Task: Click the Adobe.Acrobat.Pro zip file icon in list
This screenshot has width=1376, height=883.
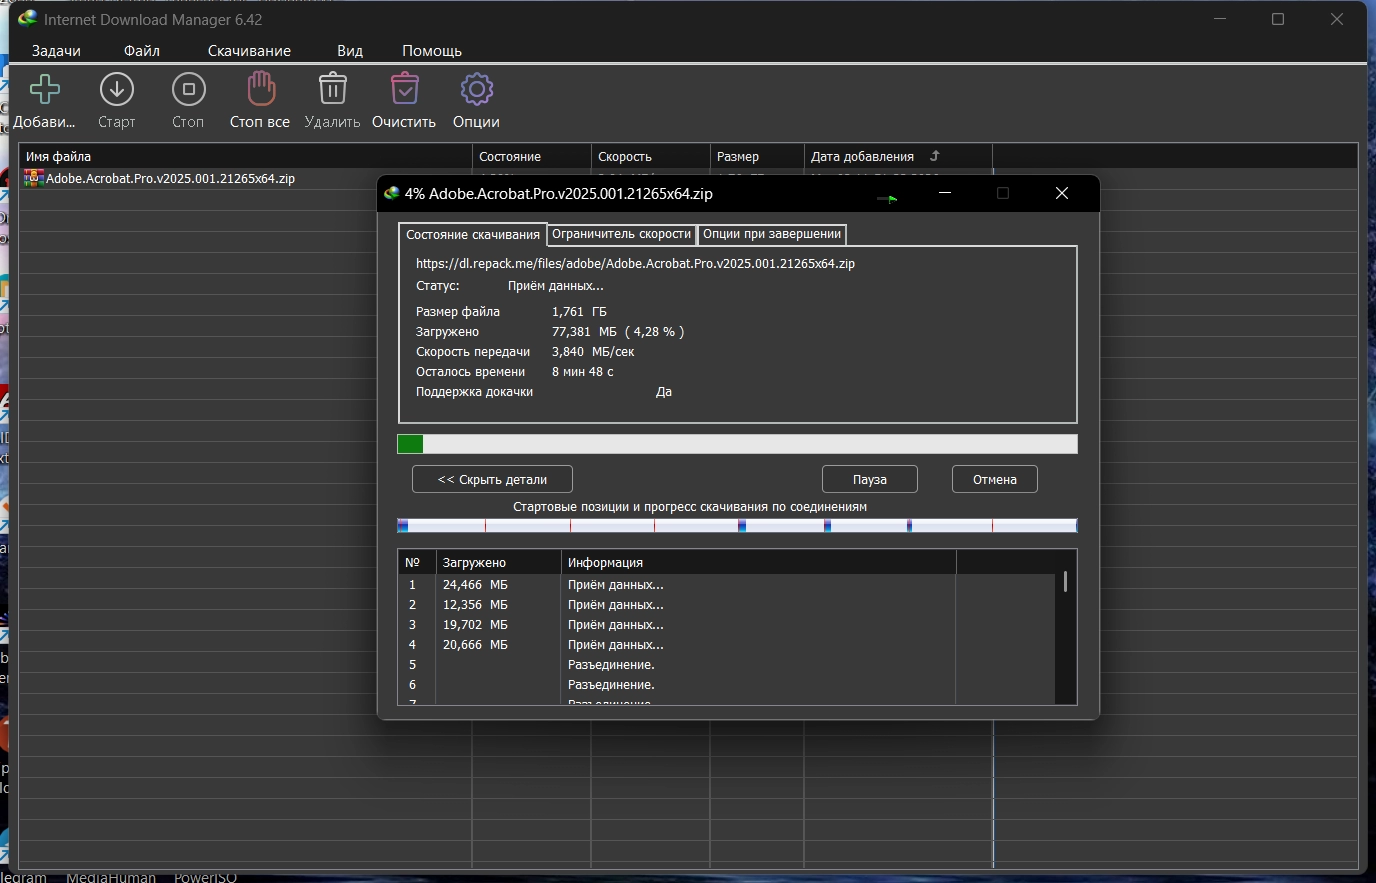Action: pyautogui.click(x=34, y=179)
